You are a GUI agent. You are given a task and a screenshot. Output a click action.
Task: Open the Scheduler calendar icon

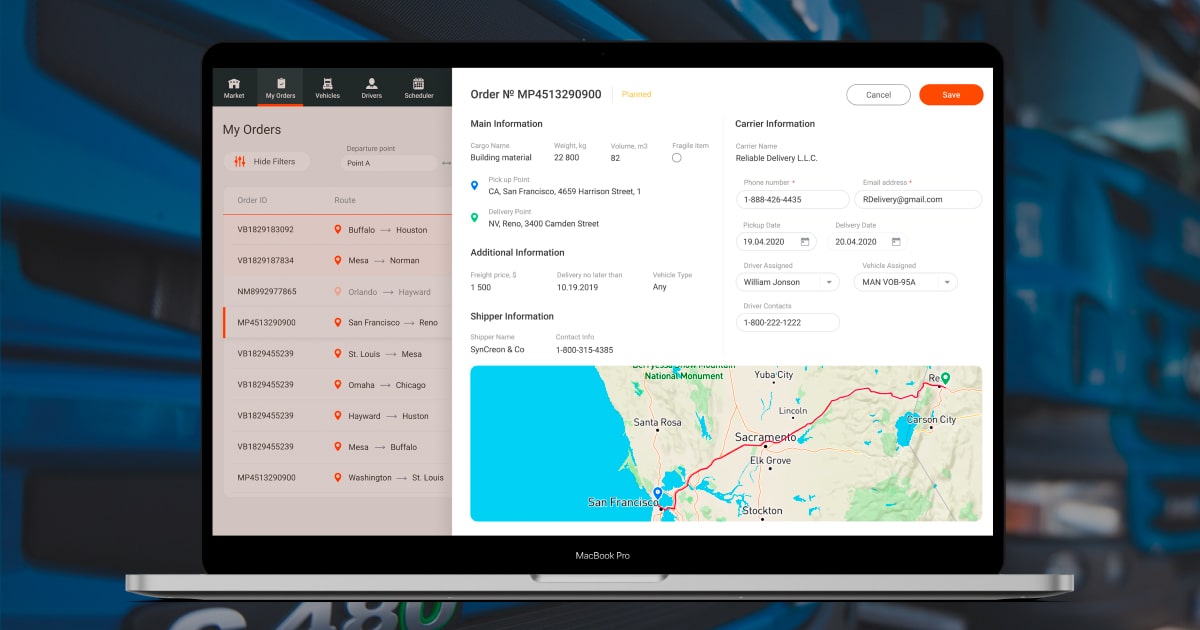[418, 82]
